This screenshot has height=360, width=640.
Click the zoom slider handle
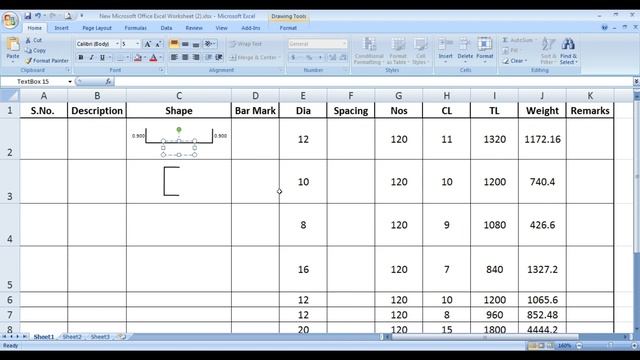[x=611, y=346]
